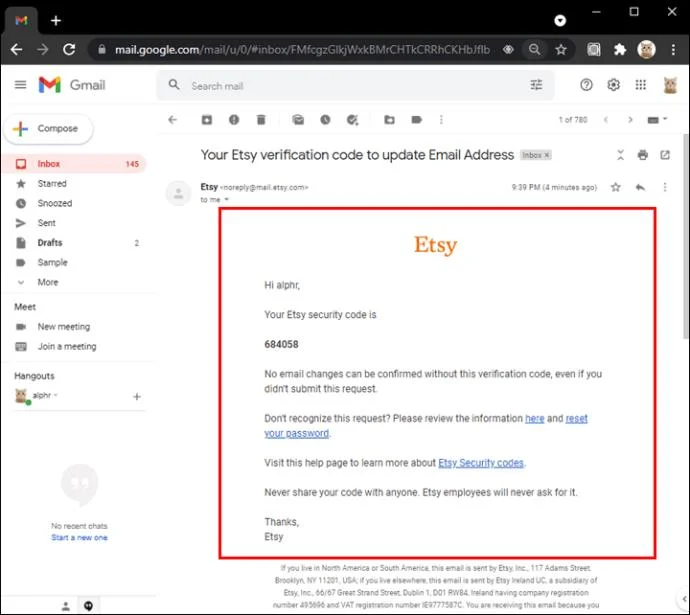690x615 pixels.
Task: Open the Google apps grid
Action: (641, 84)
